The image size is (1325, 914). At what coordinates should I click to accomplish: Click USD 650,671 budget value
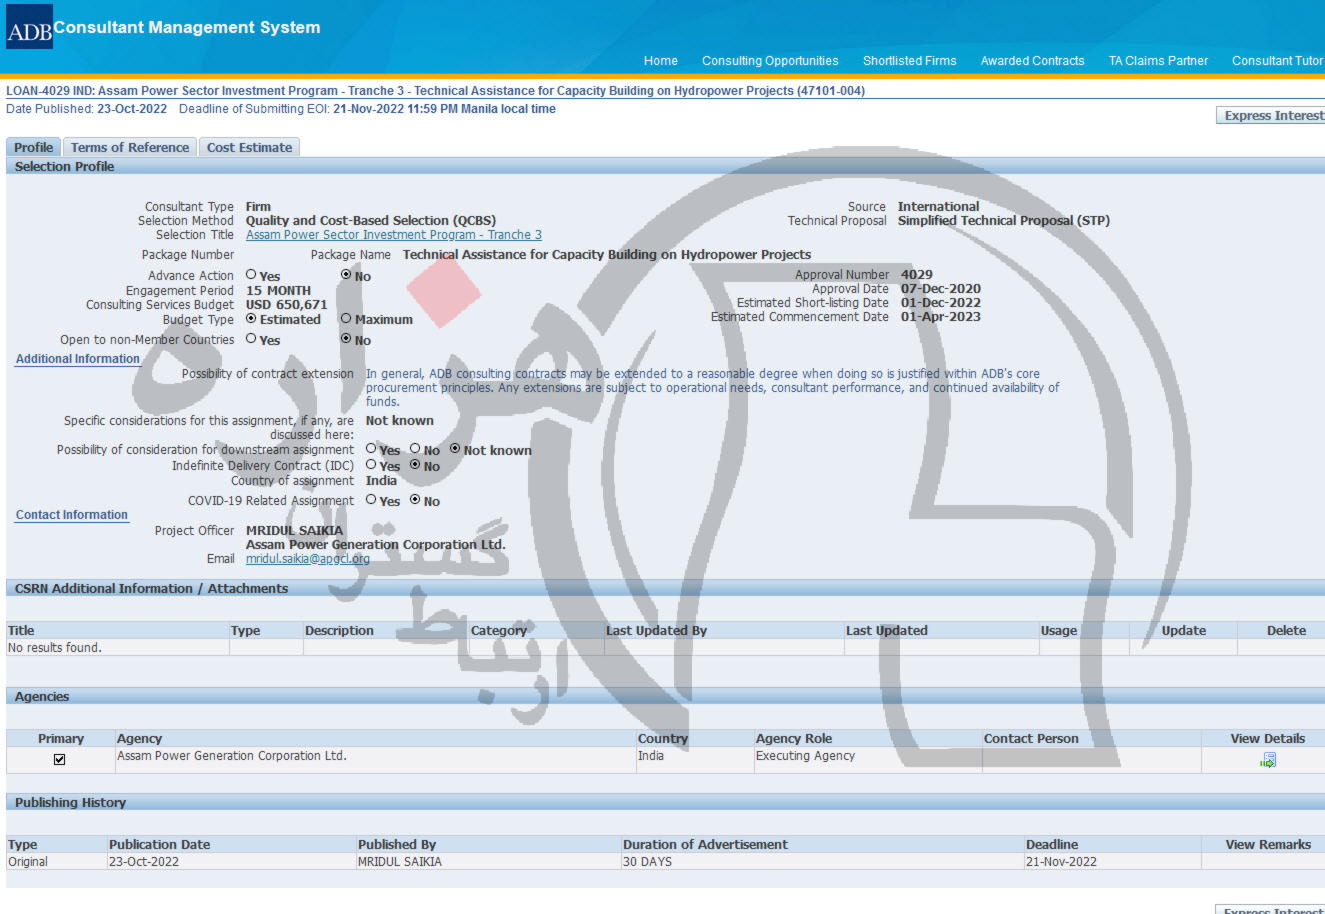[287, 305]
